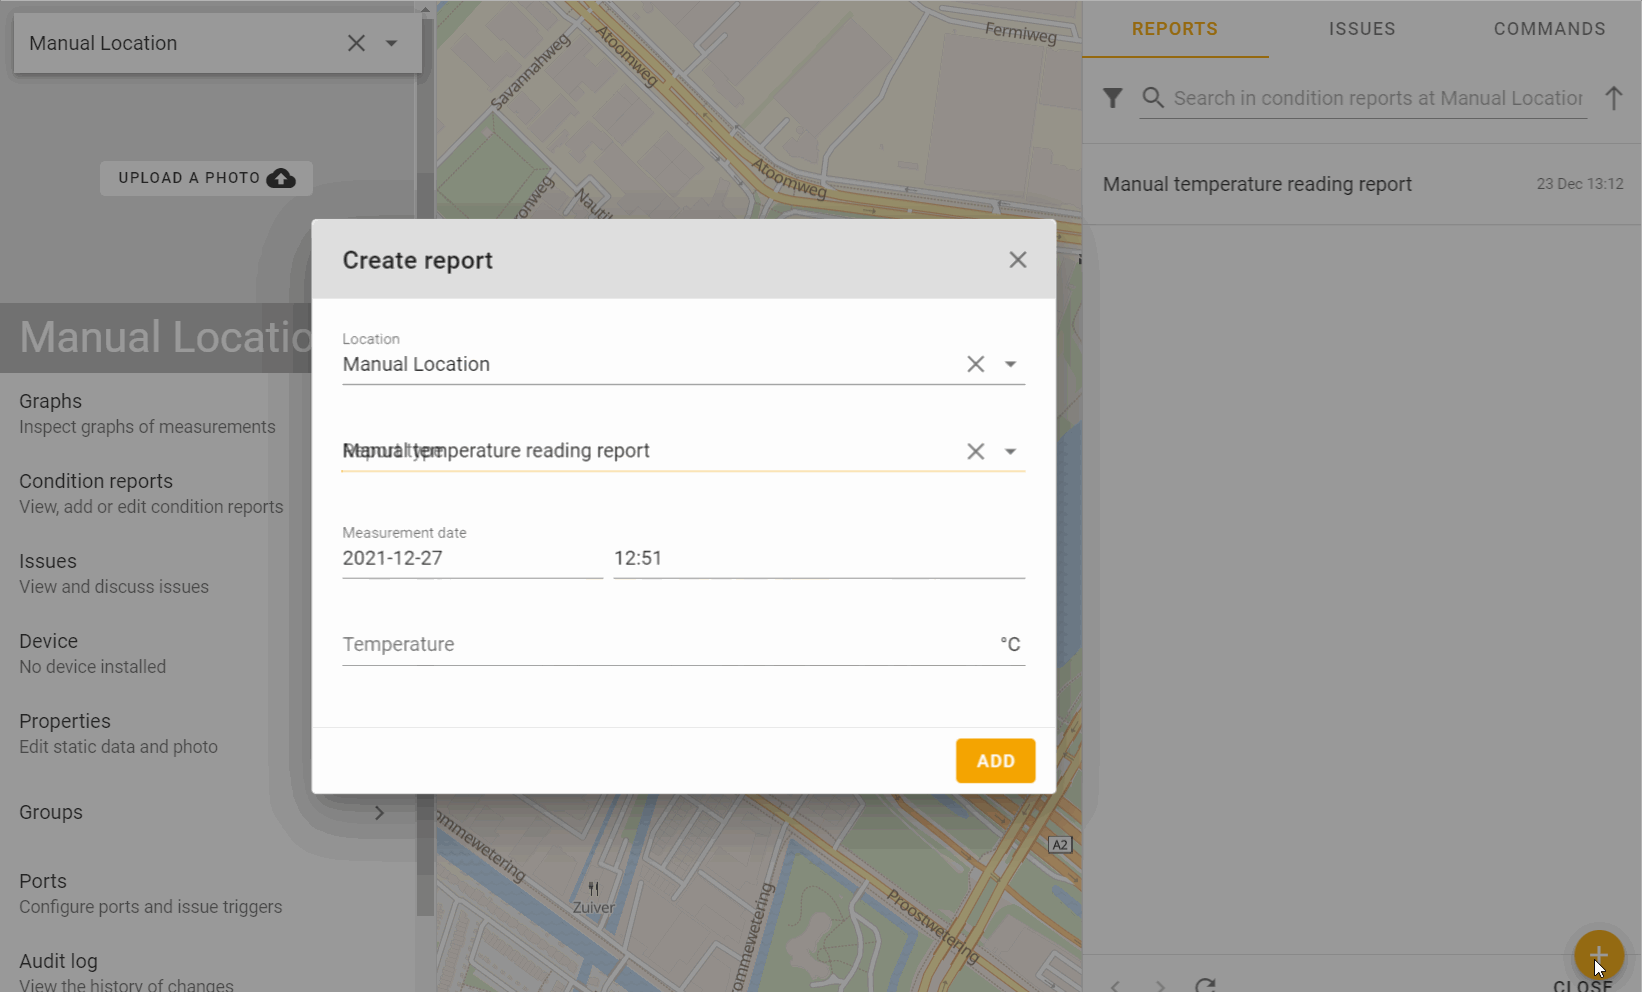Expand top-left Manual Location dropdown

point(392,43)
